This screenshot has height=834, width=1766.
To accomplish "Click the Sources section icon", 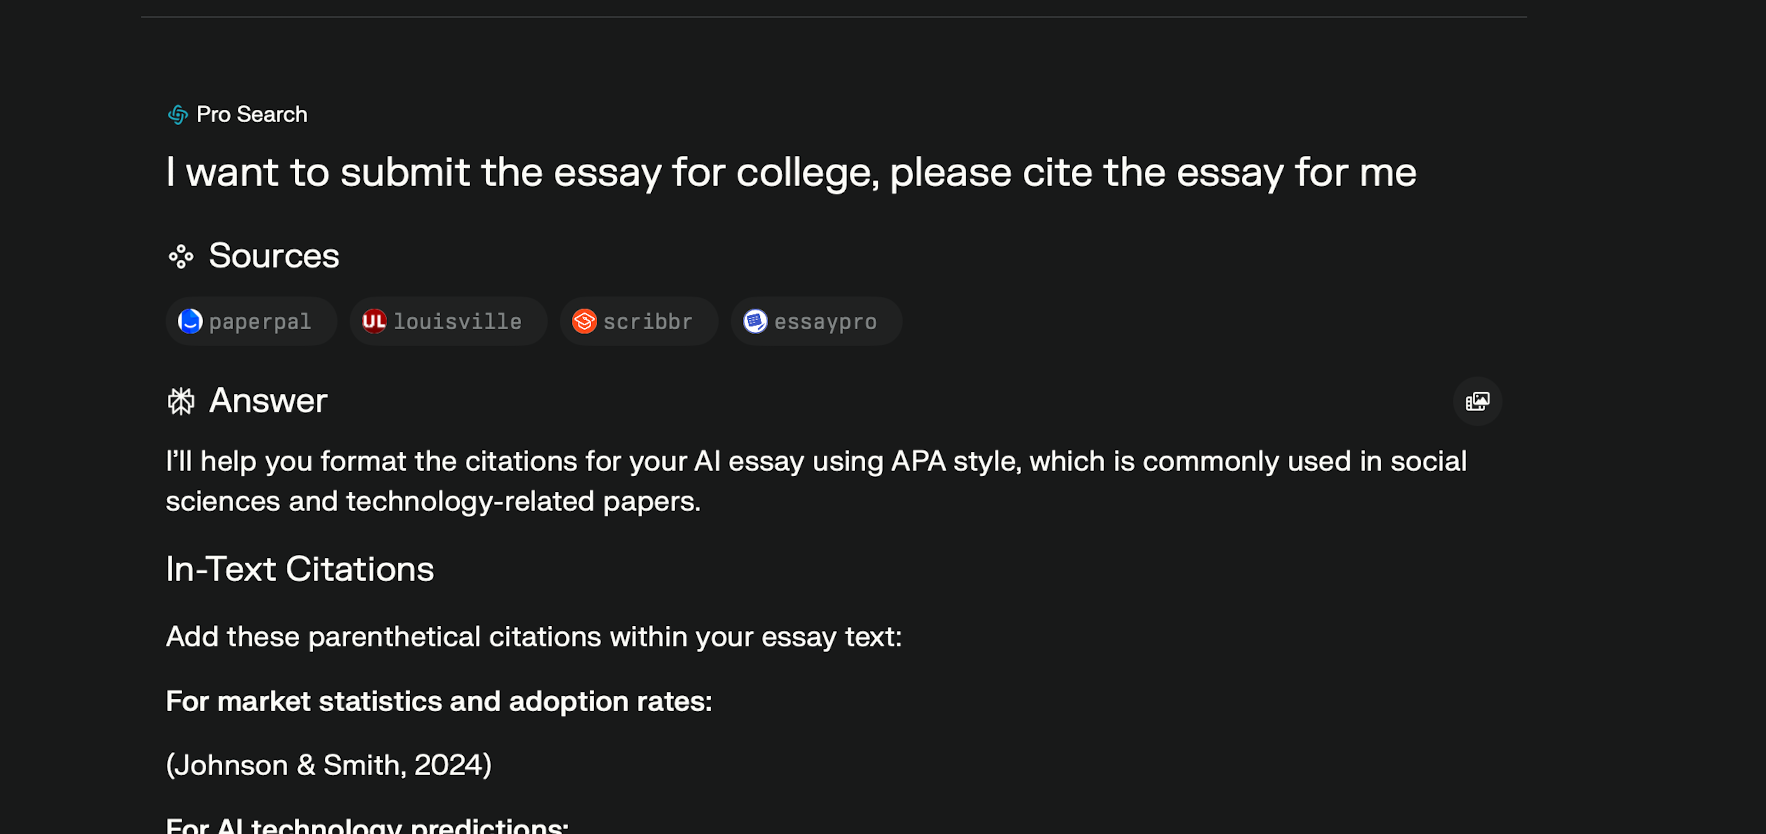I will click(180, 257).
